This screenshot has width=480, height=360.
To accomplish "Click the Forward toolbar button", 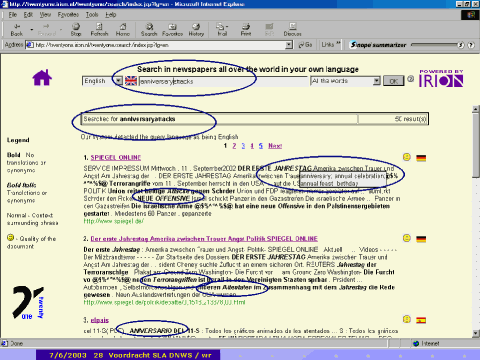I will 47,30.
